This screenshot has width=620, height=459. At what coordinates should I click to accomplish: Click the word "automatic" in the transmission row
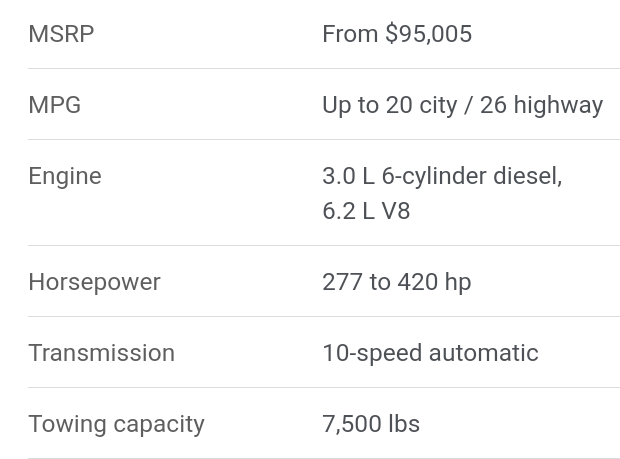point(483,353)
